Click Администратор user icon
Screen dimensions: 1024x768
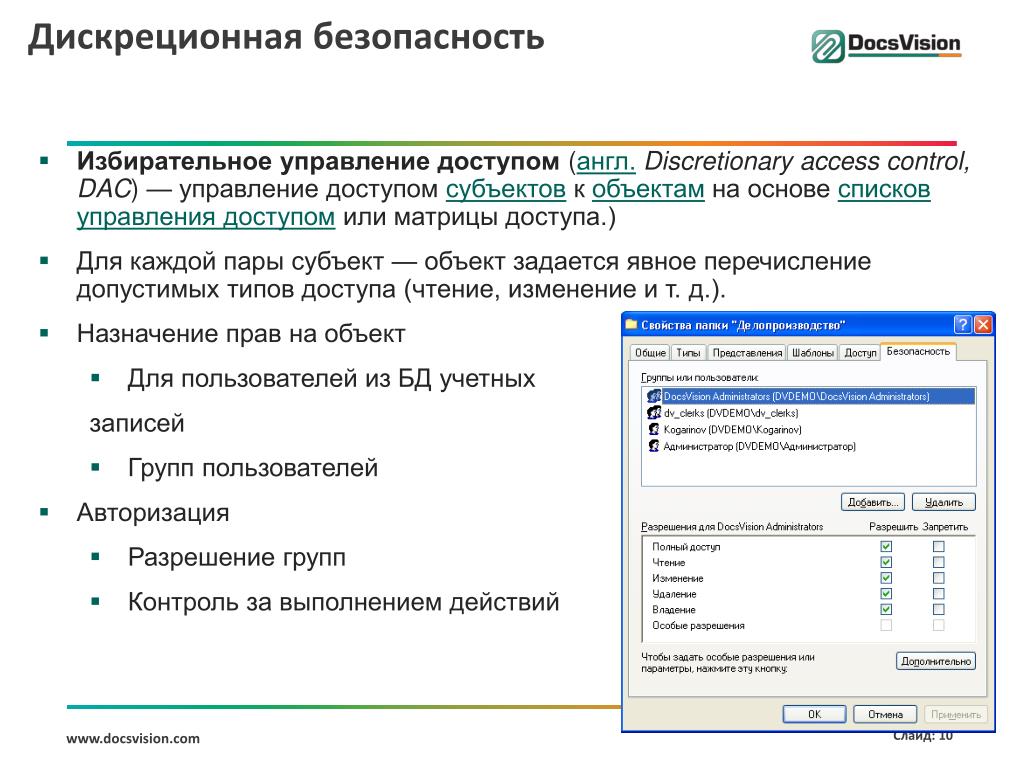click(654, 446)
